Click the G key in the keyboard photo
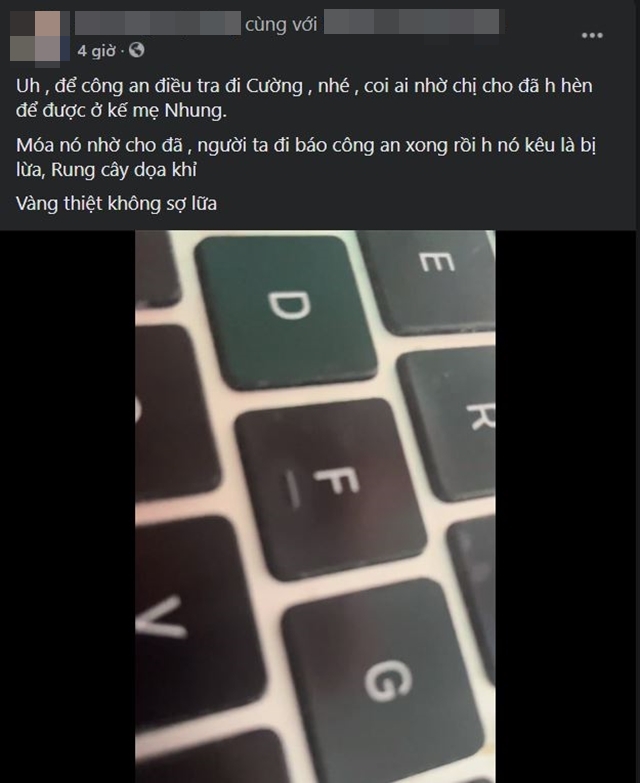This screenshot has width=640, height=783. (383, 683)
